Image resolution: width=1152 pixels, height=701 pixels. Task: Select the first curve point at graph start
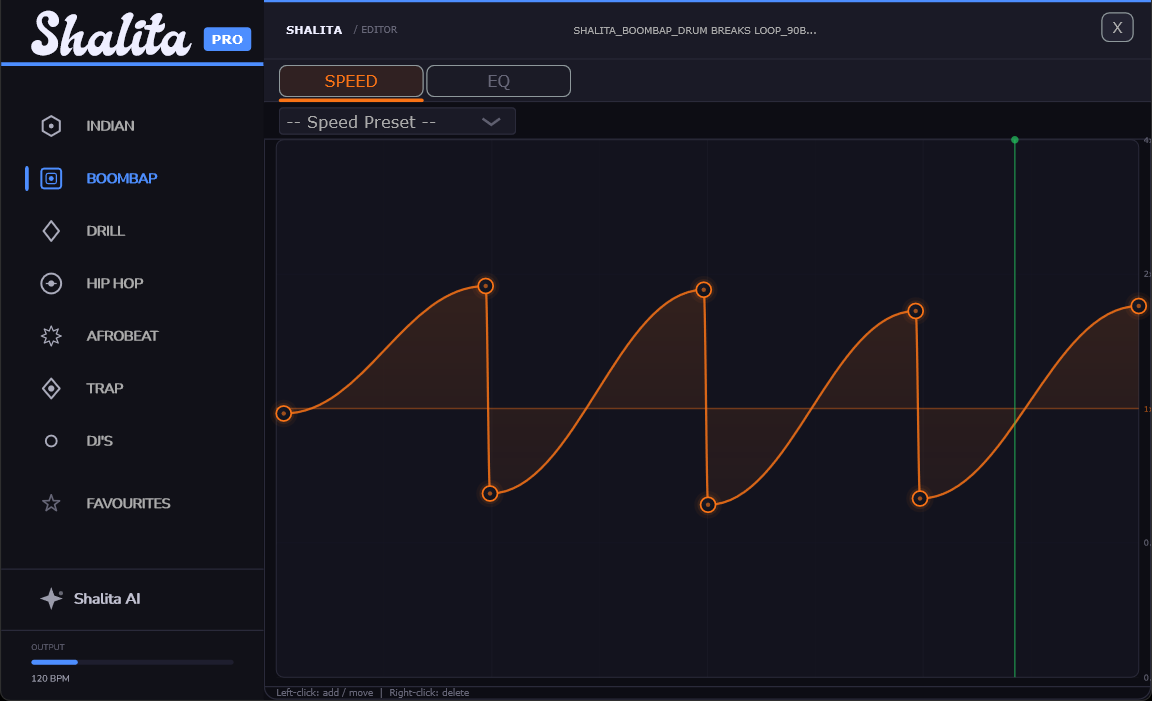[284, 414]
